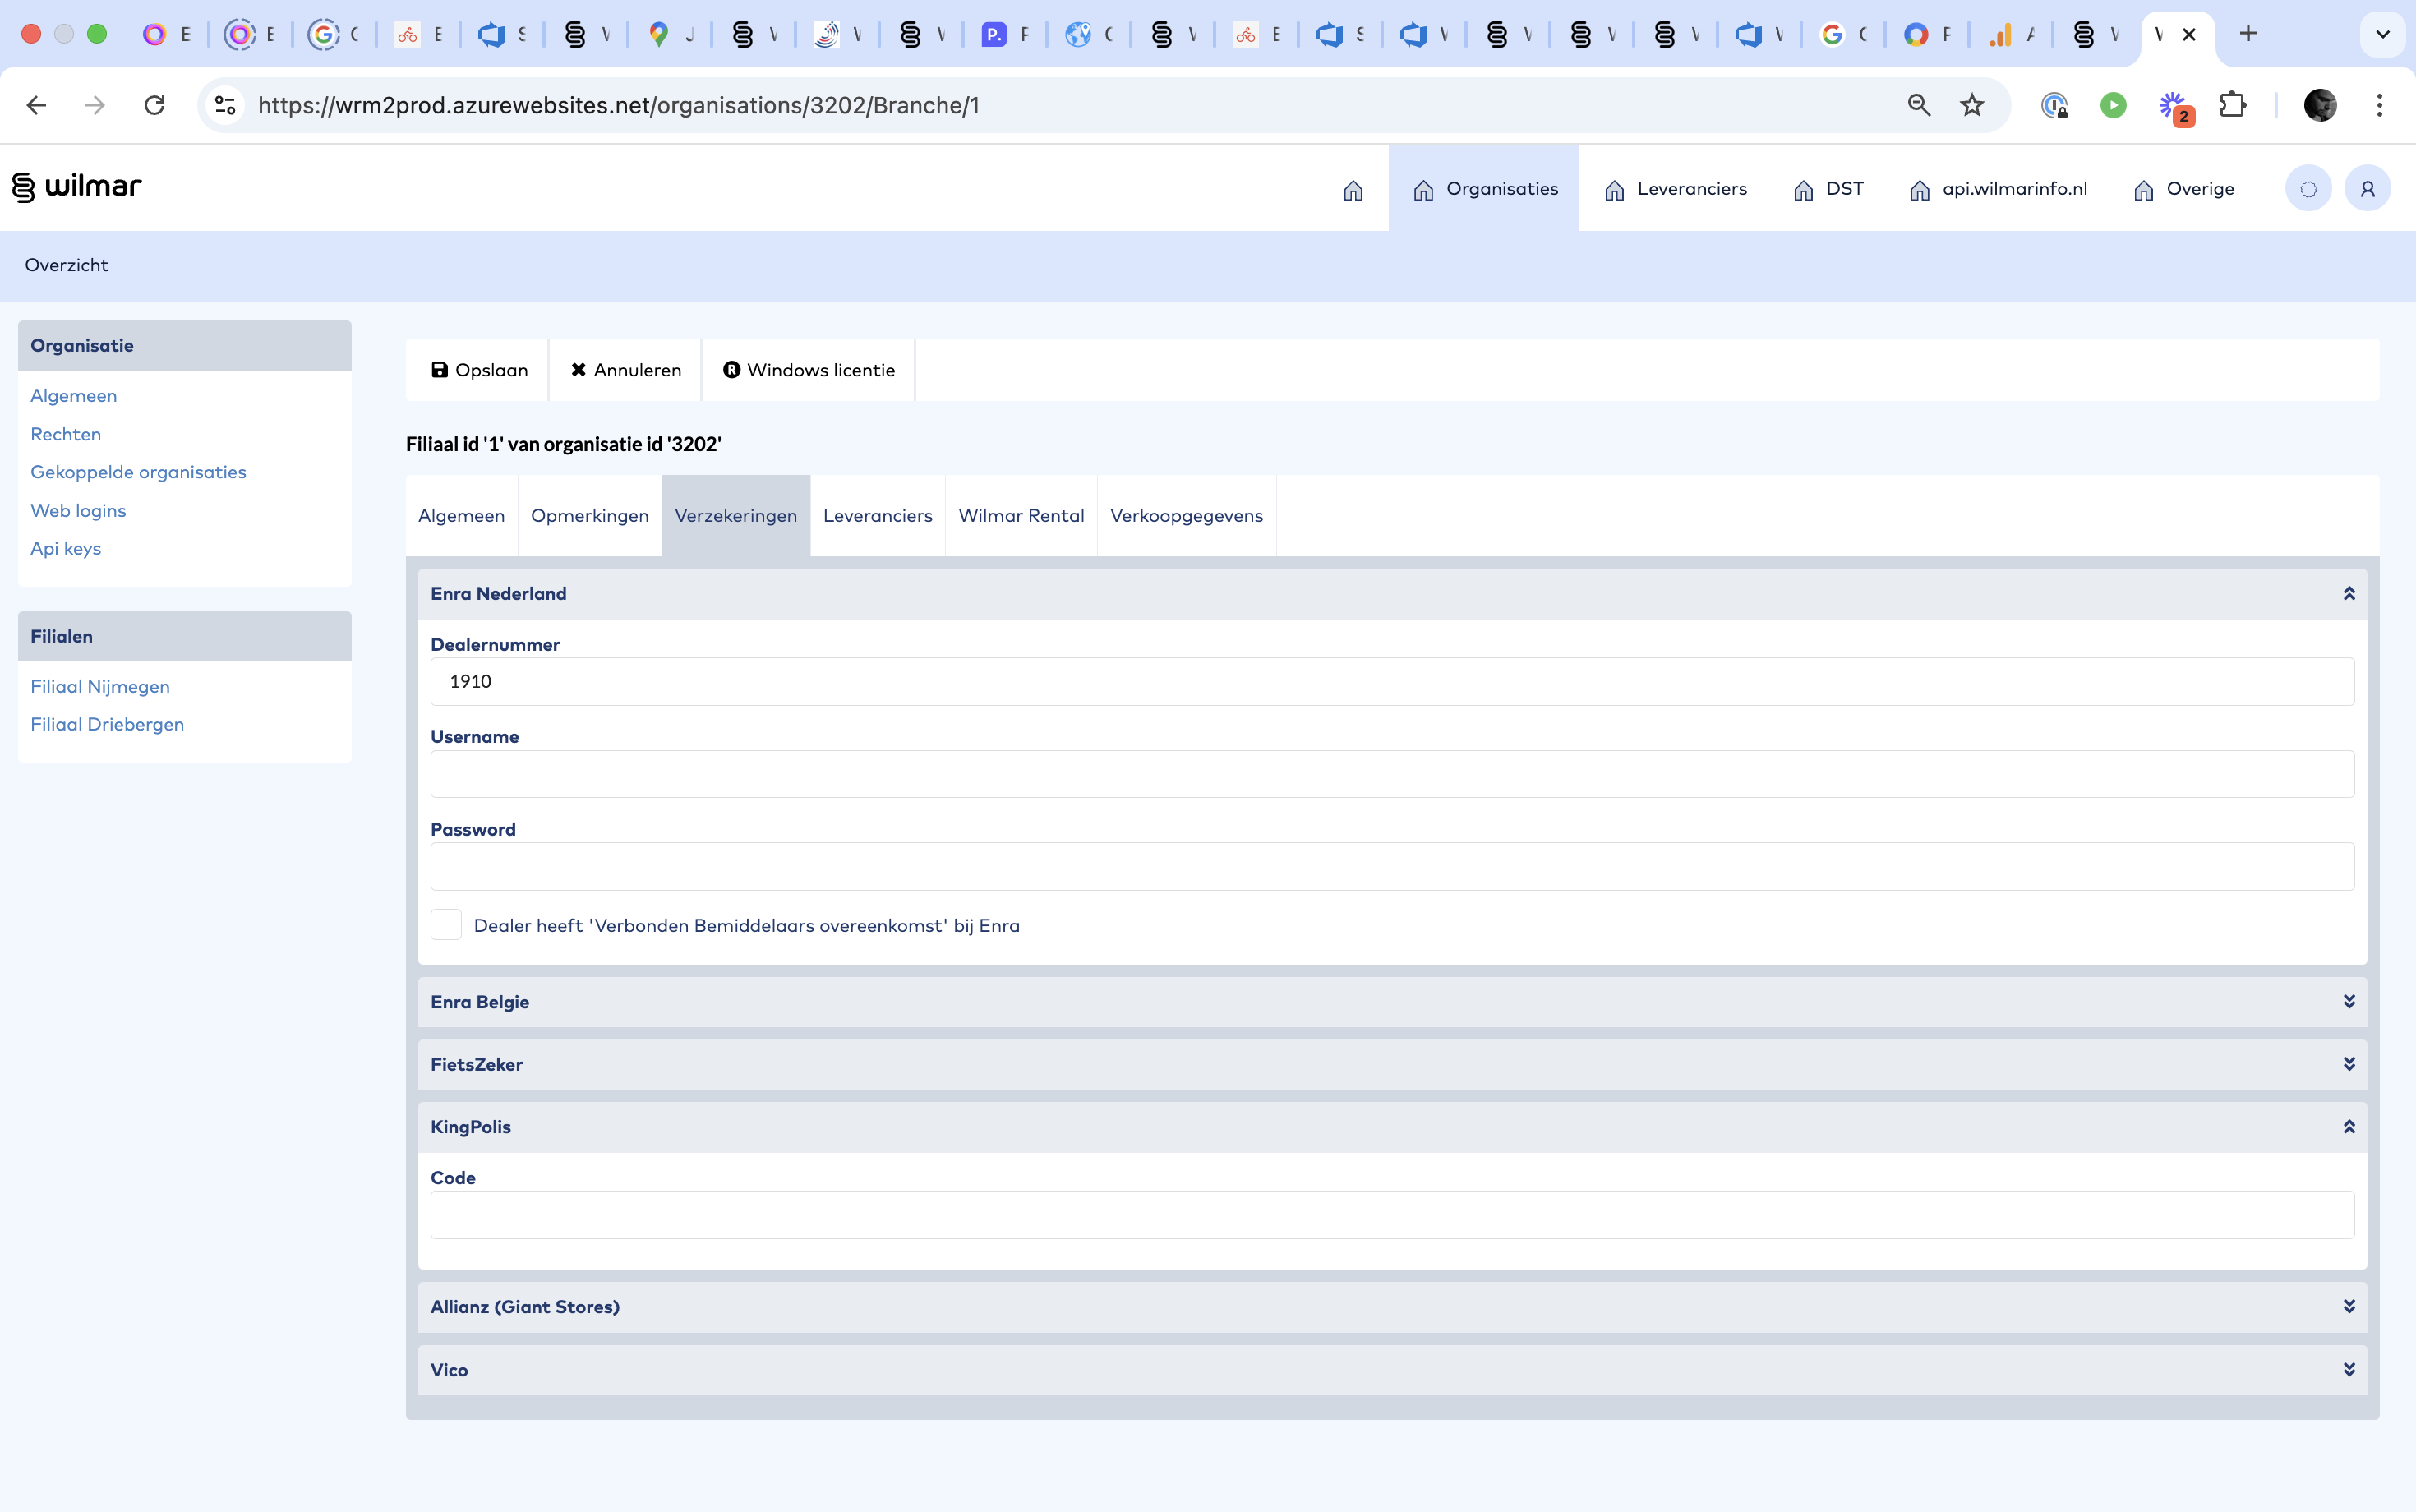Open the Web logins sidebar link
Screen dimensions: 2416x1512
78,510
